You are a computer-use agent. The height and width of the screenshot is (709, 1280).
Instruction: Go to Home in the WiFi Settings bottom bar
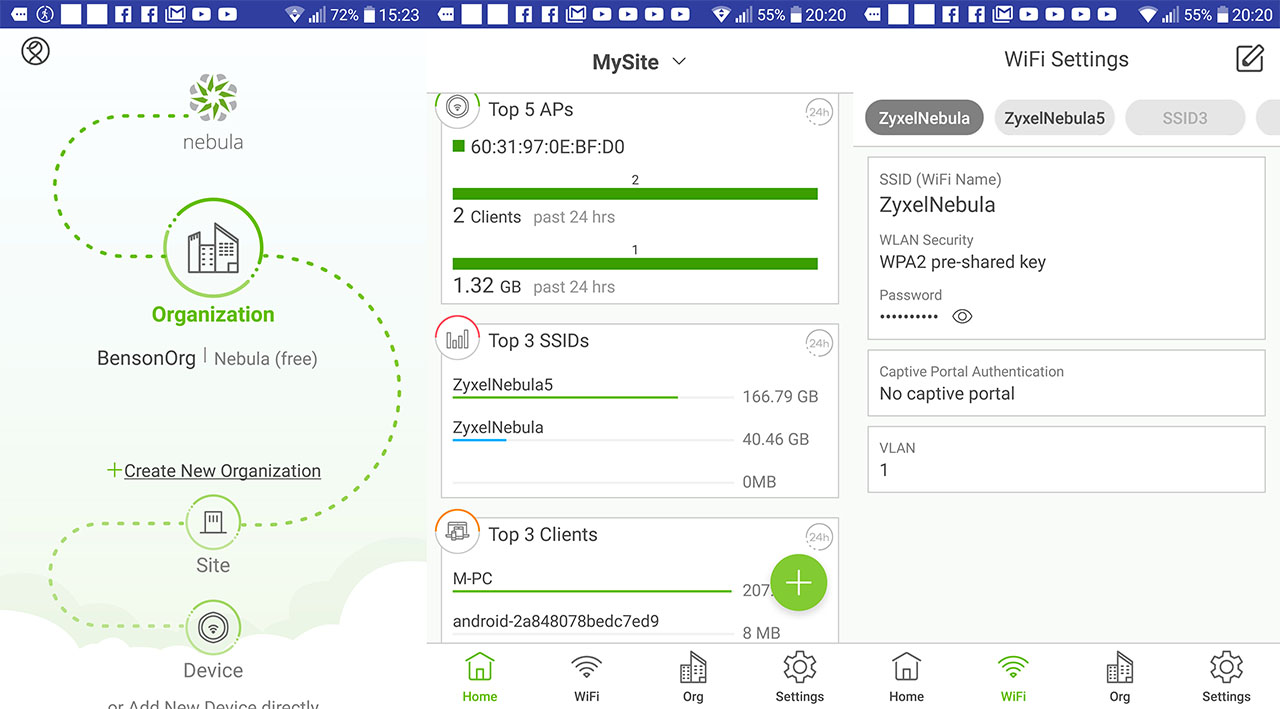tap(906, 677)
